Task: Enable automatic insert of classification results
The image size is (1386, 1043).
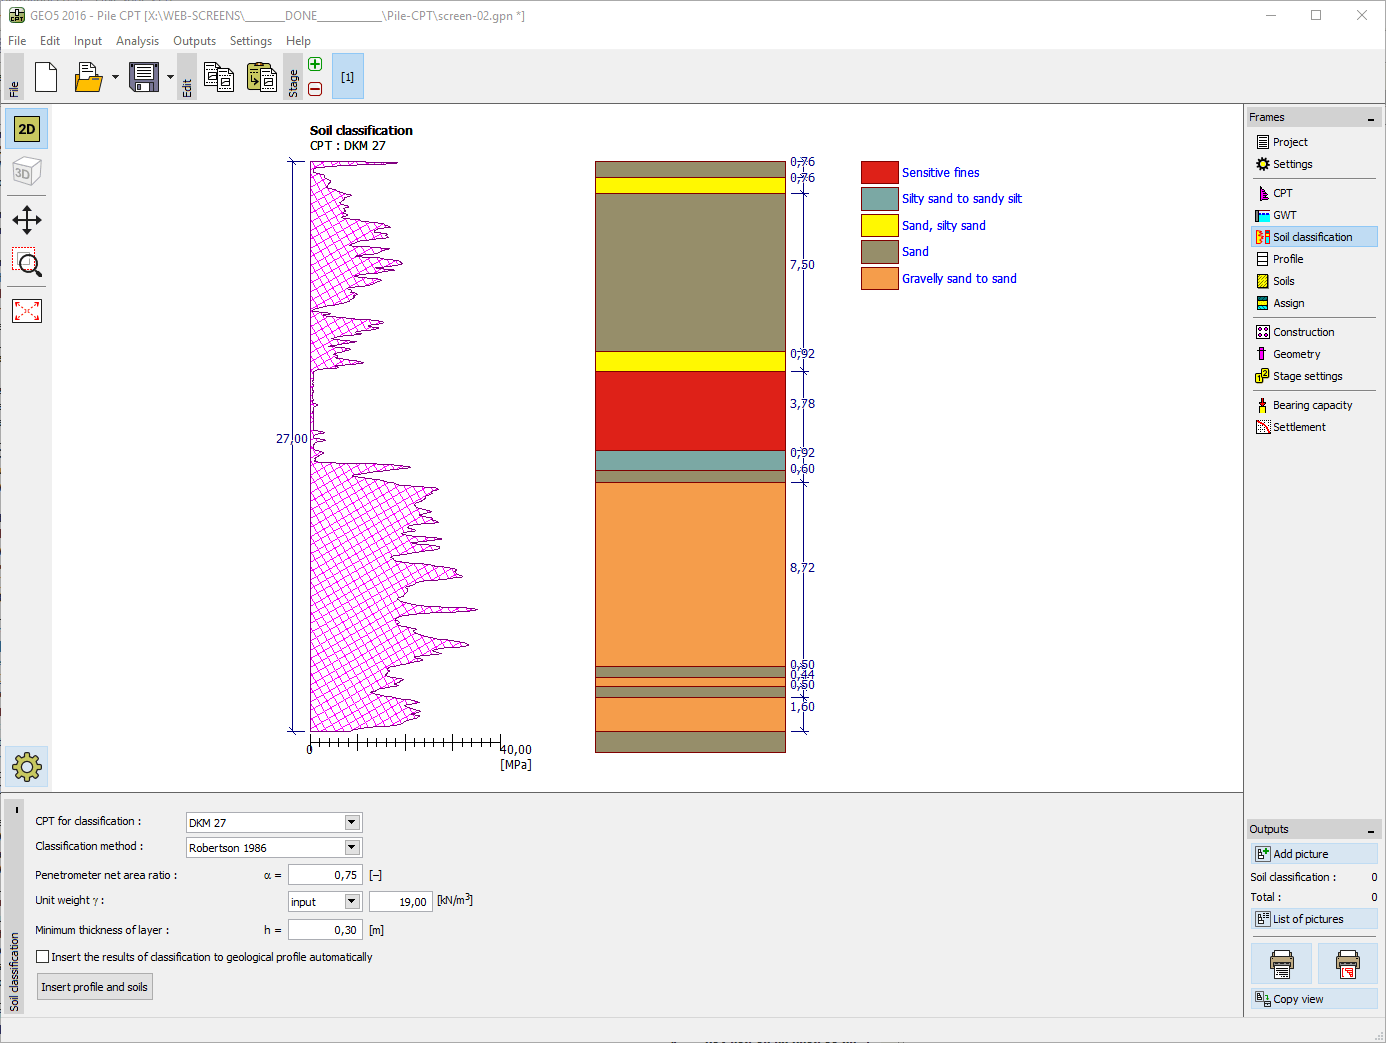Action: pyautogui.click(x=43, y=957)
